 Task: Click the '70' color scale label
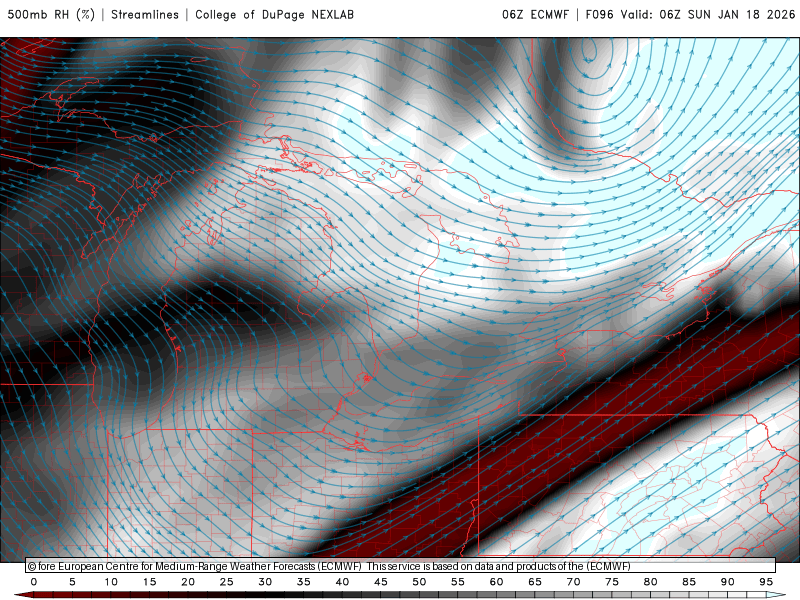(x=573, y=582)
